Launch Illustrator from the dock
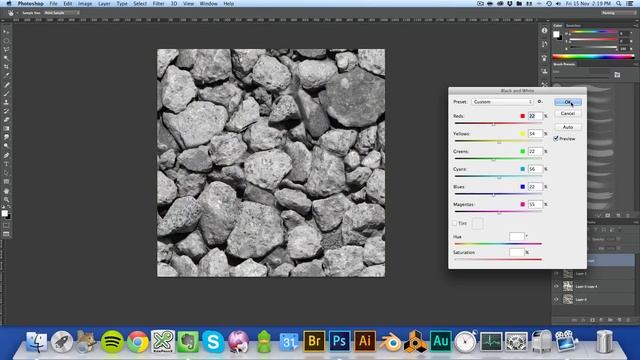 (365, 341)
